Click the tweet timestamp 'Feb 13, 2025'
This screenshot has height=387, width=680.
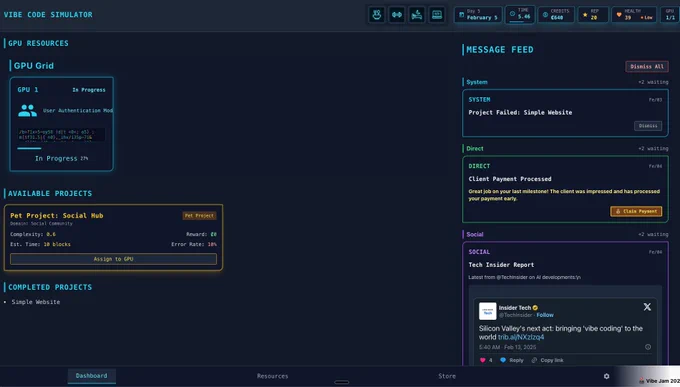(520, 347)
